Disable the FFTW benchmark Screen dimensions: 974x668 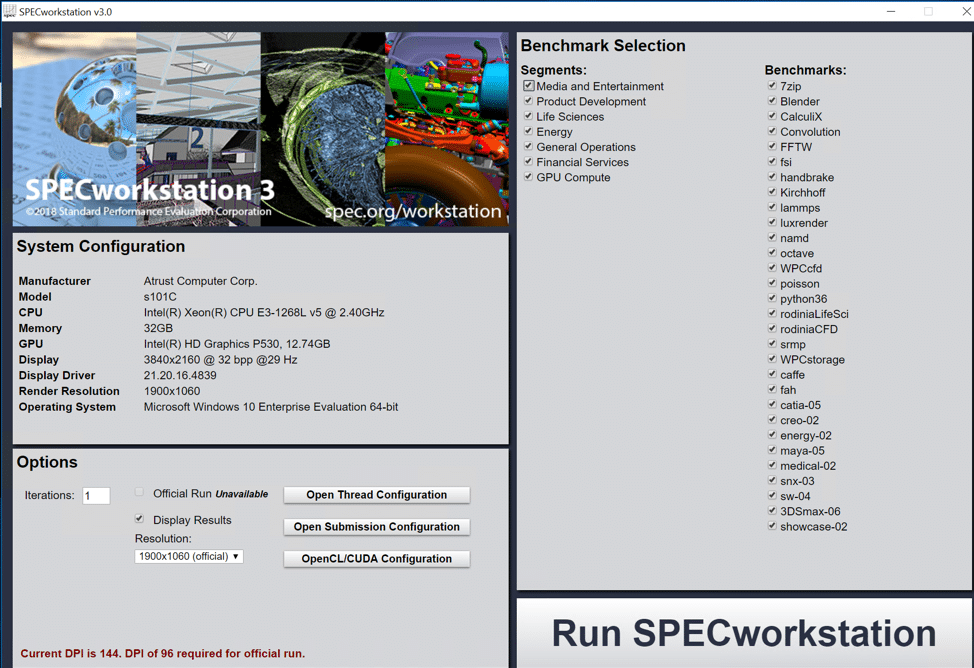point(772,147)
